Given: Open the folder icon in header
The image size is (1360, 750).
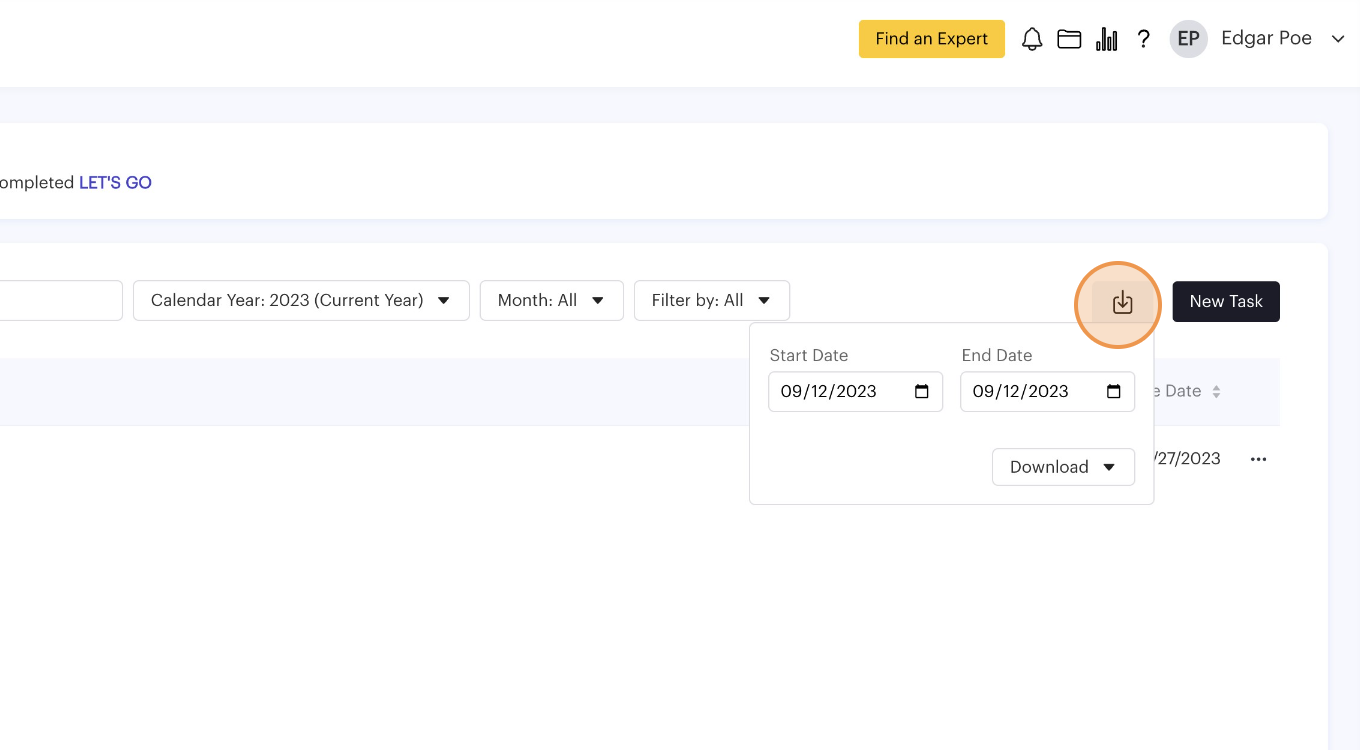Looking at the screenshot, I should 1069,39.
